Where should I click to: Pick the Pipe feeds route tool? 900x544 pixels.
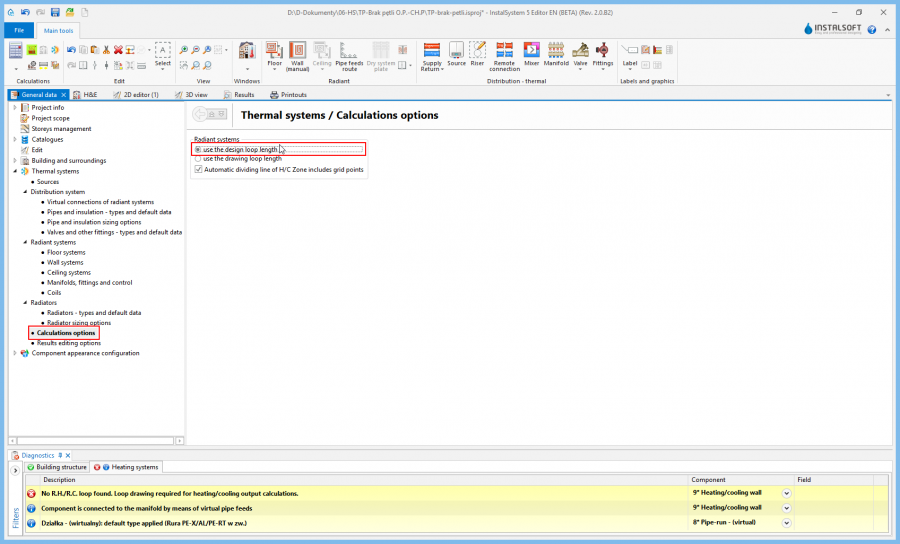pos(348,54)
